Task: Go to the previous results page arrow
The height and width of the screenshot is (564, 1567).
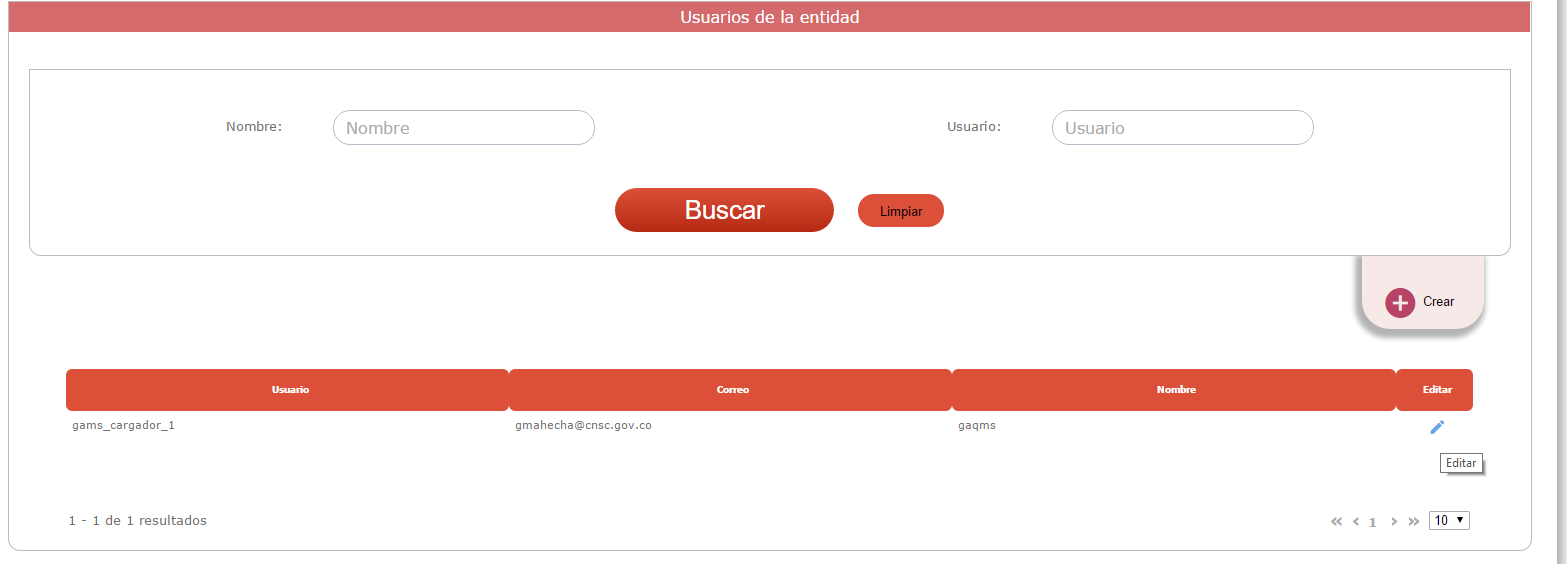Action: (1356, 521)
